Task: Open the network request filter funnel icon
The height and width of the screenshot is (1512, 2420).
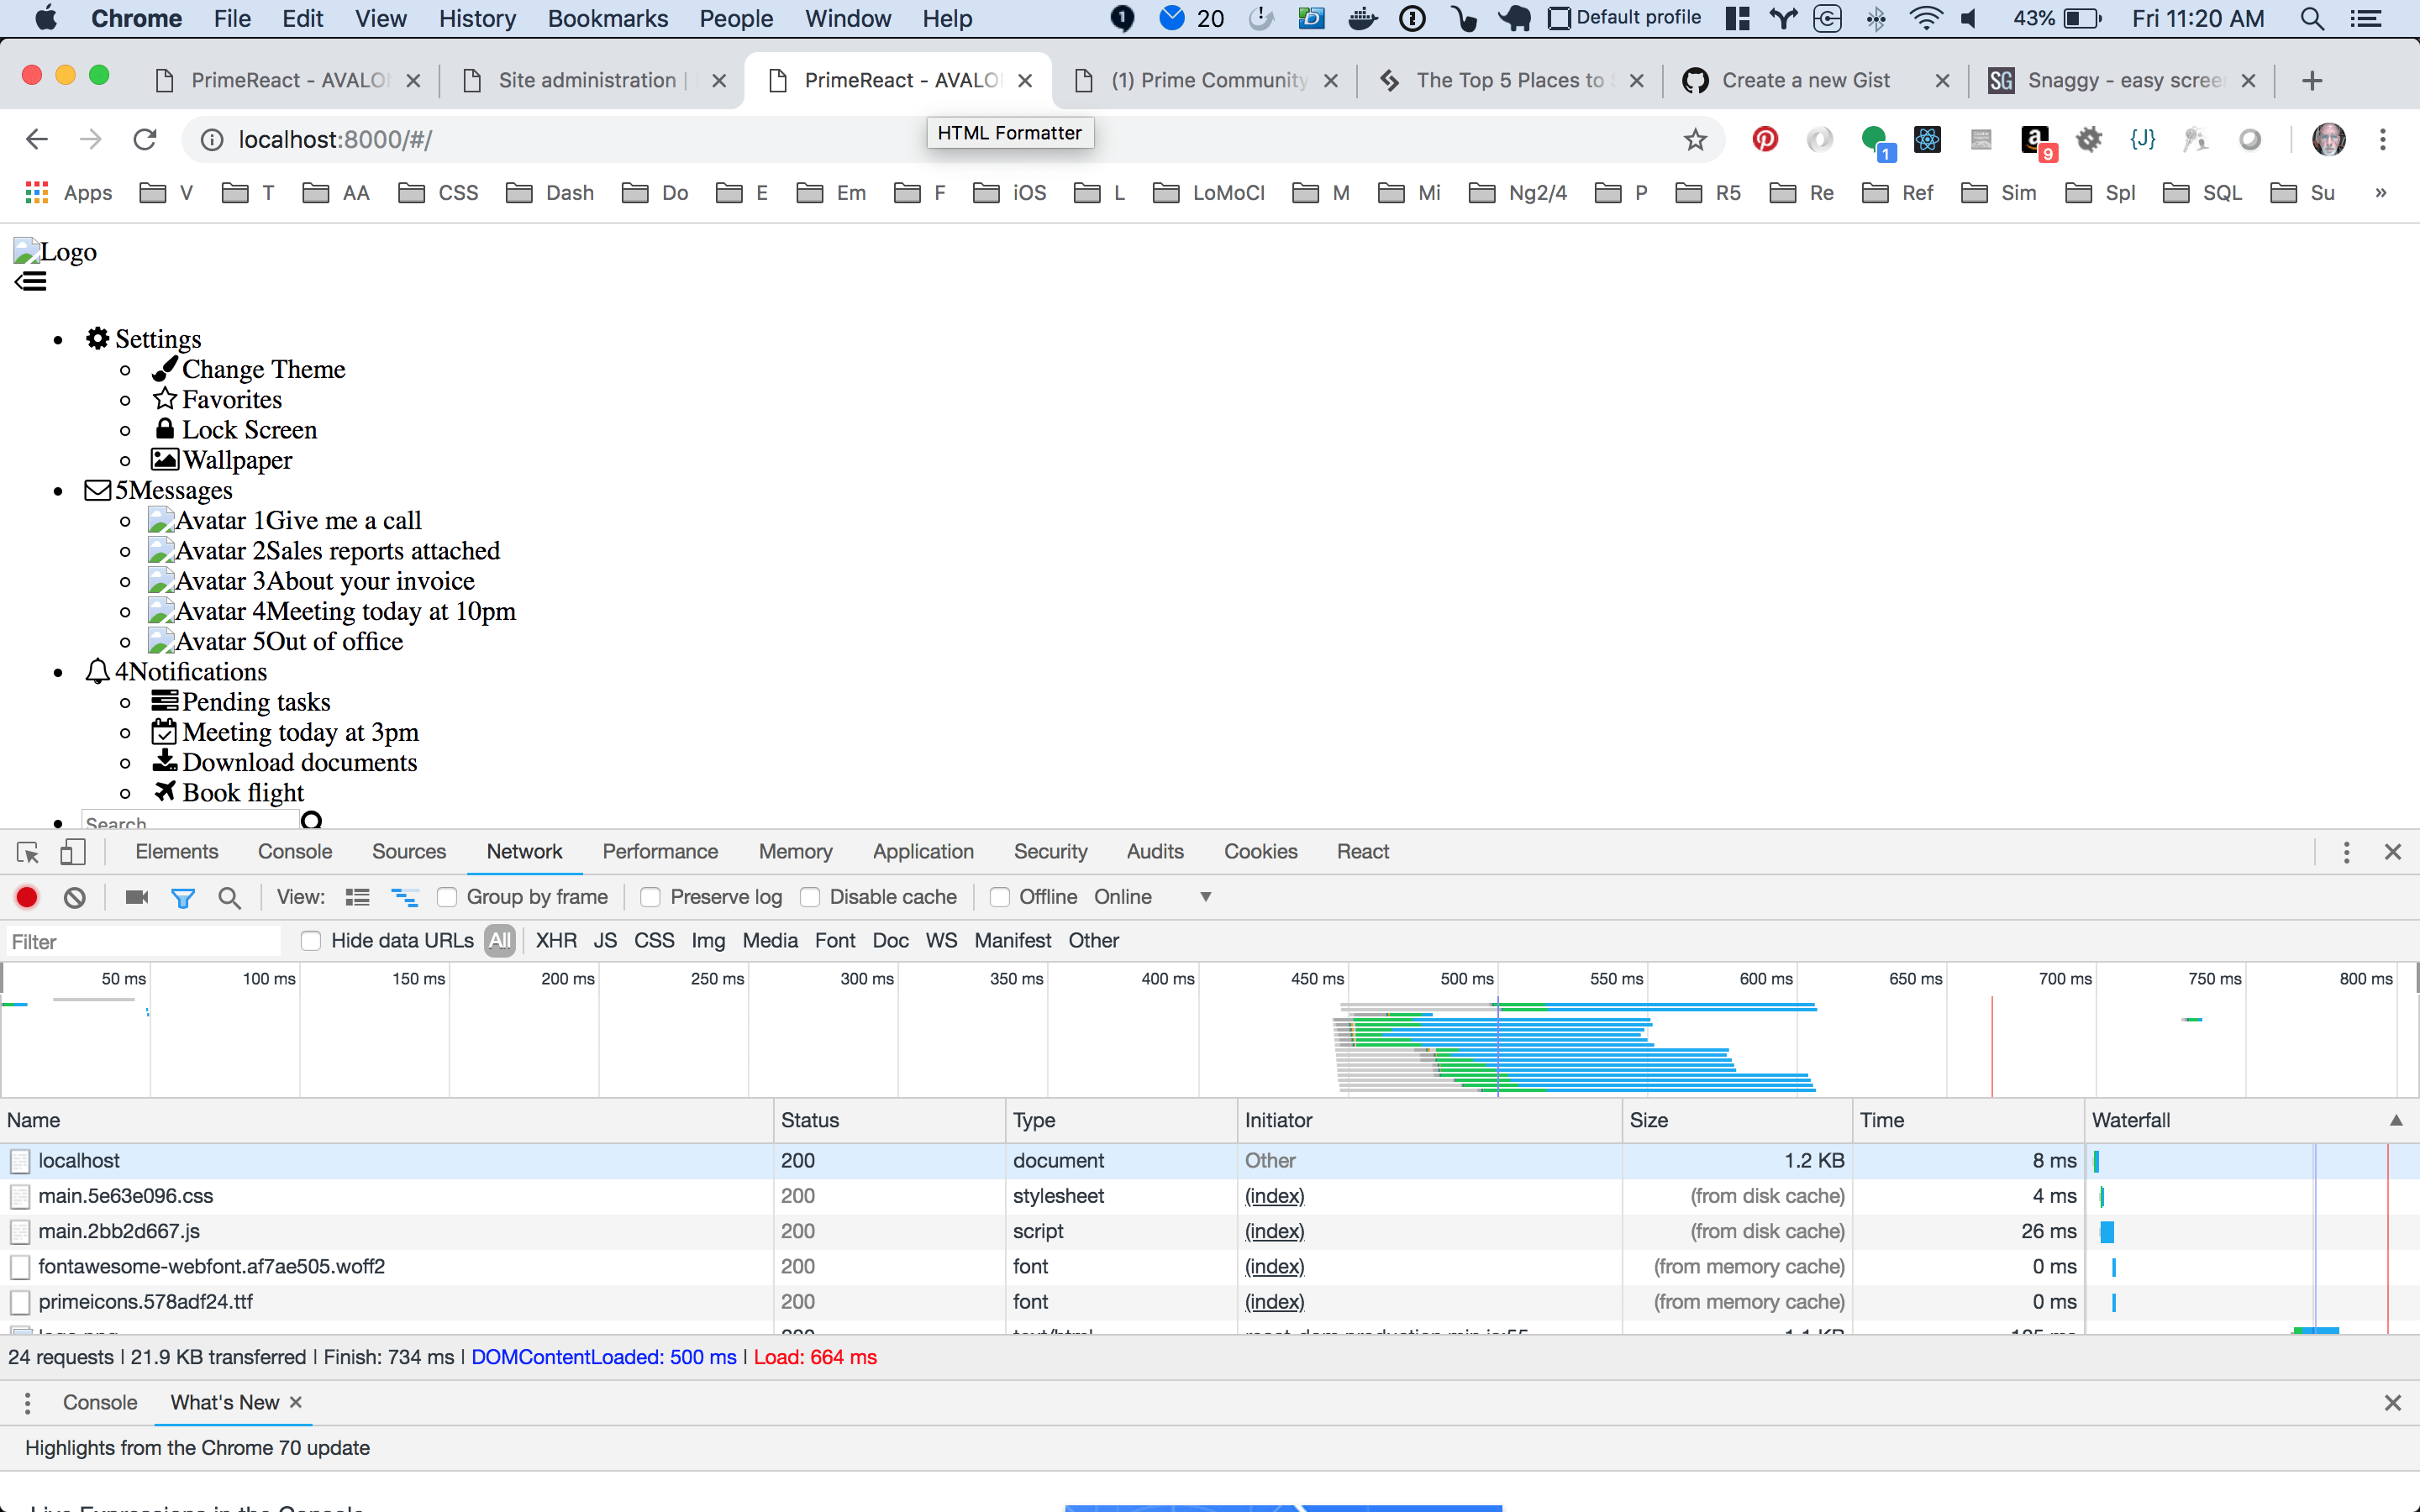Action: click(183, 897)
